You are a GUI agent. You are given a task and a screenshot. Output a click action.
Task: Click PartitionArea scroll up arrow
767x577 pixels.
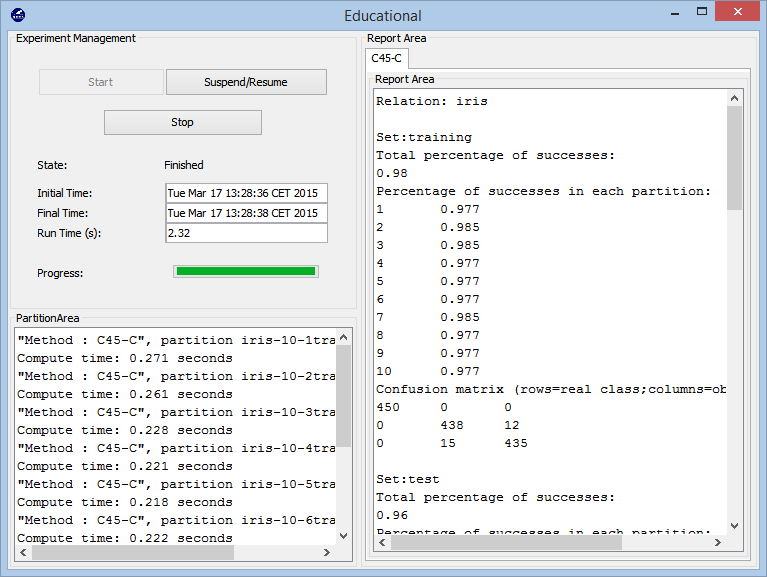tap(343, 337)
